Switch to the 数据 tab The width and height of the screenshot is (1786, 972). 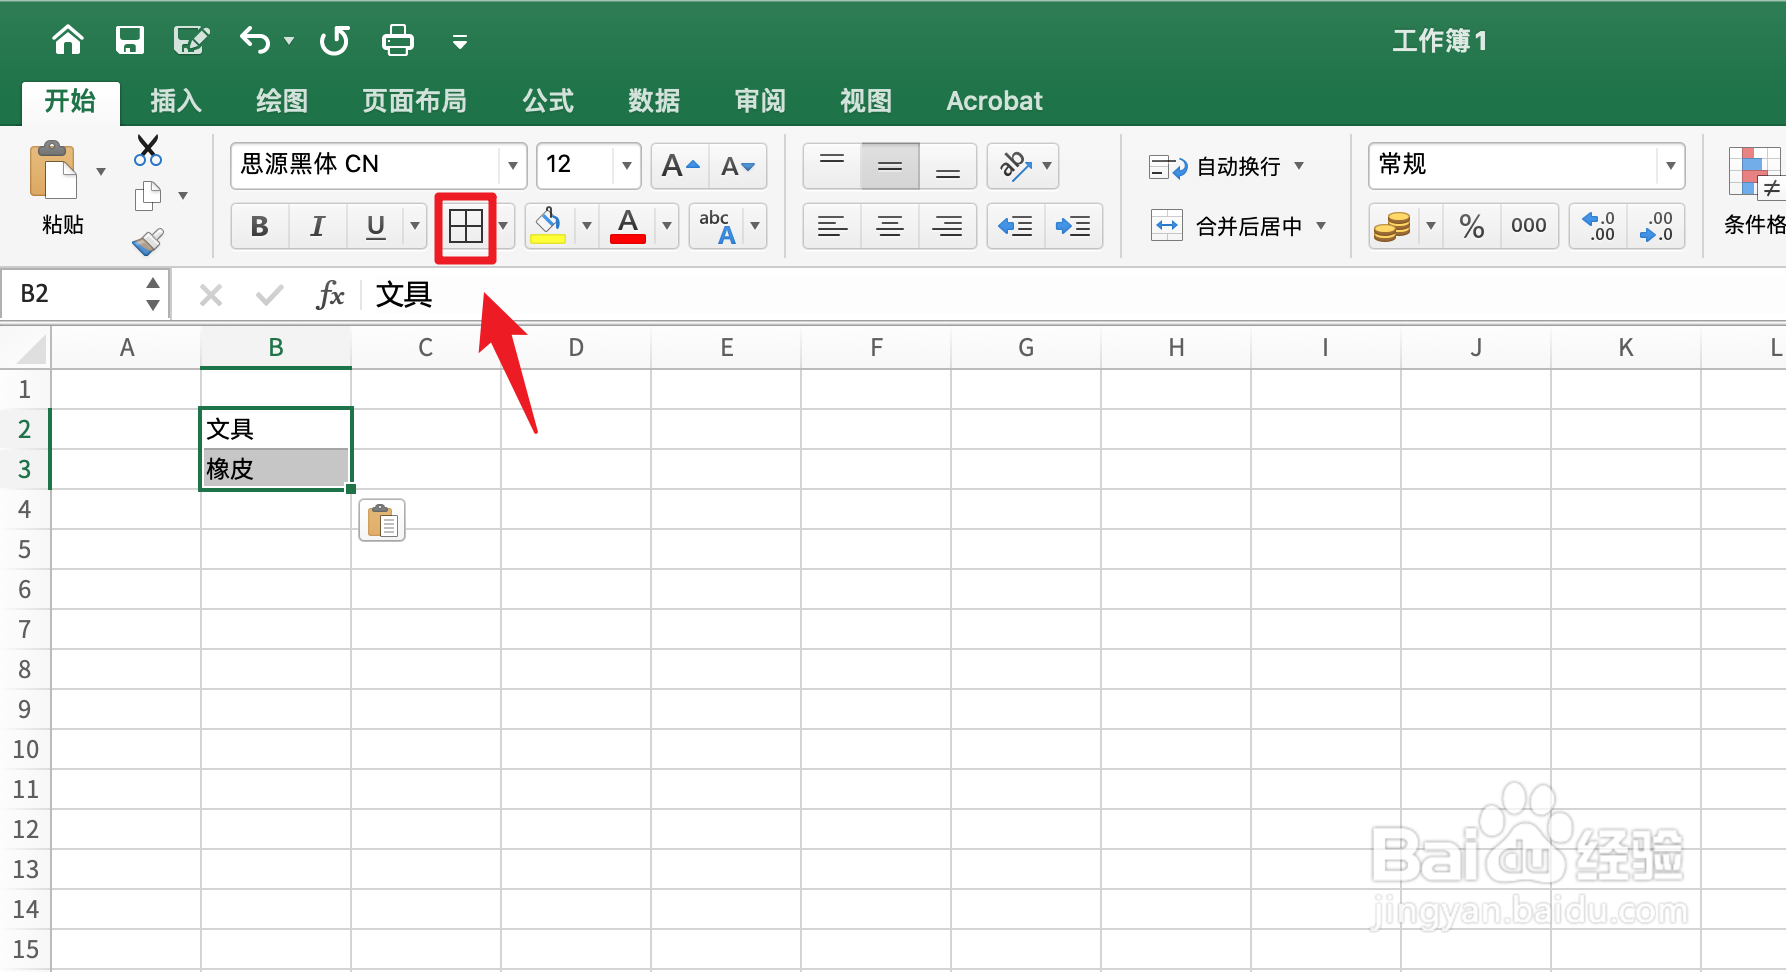click(654, 101)
